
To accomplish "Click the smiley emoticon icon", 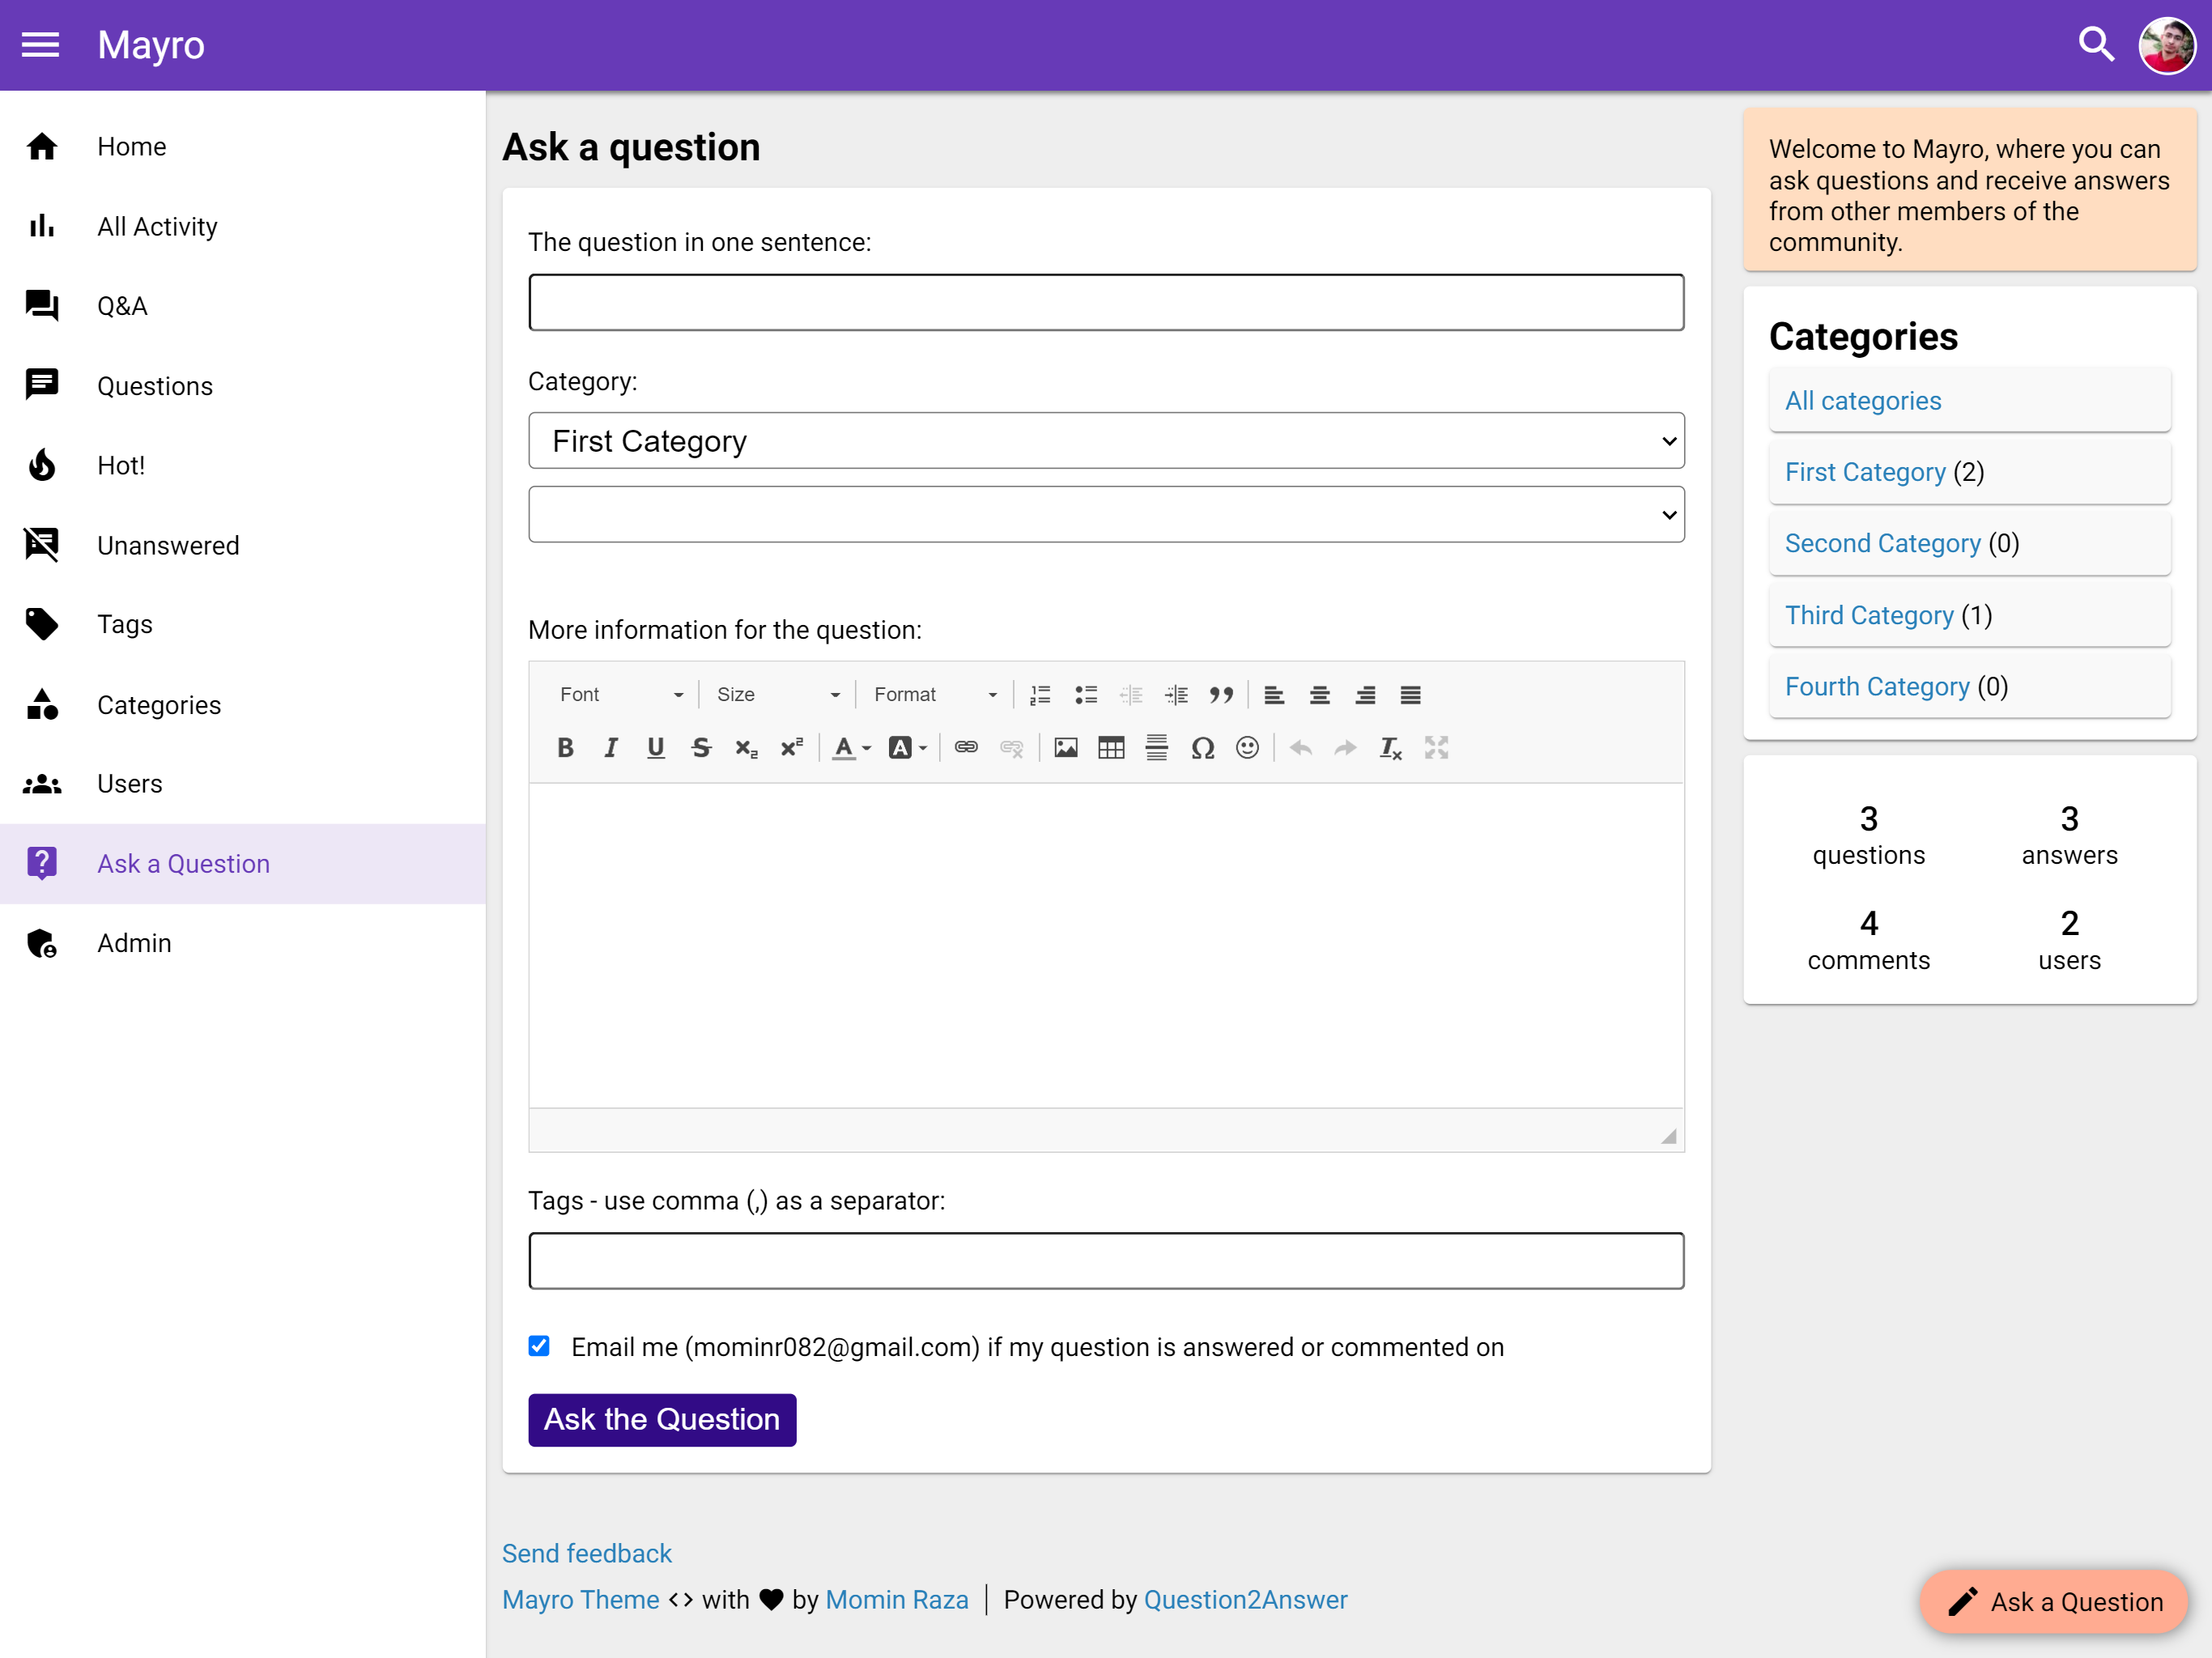I will 1247,748.
